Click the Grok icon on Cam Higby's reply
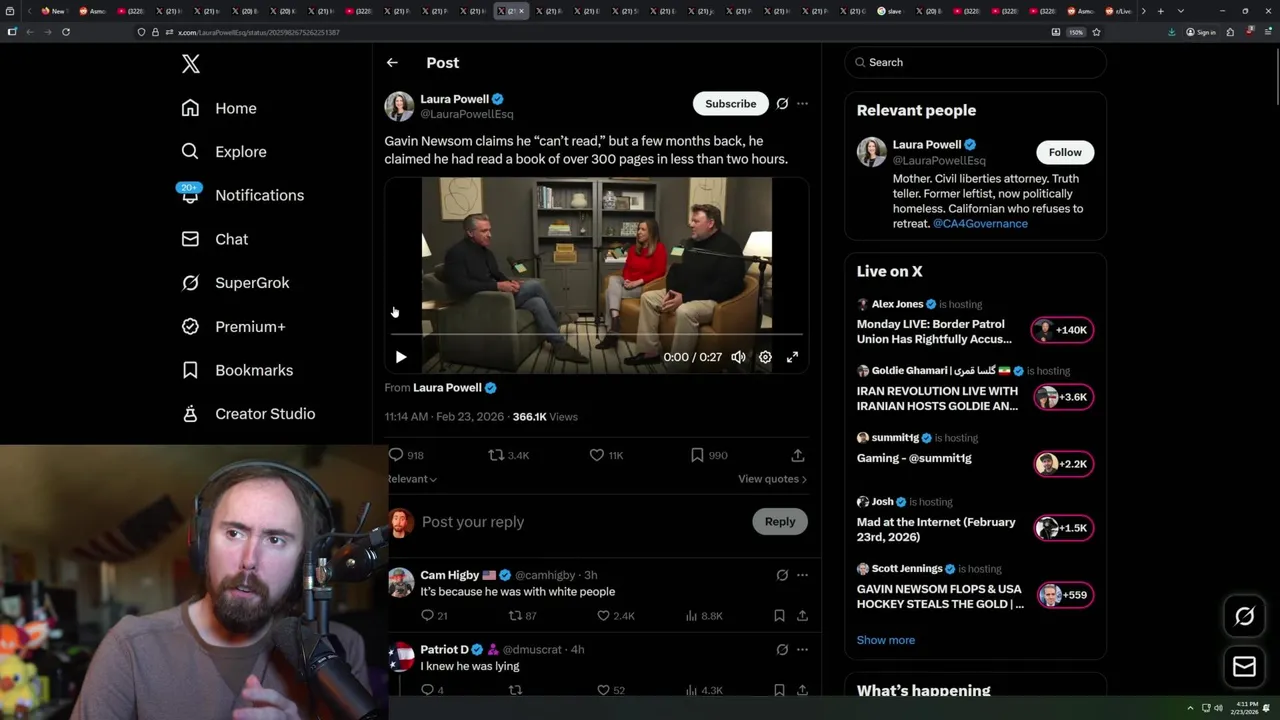The height and width of the screenshot is (720, 1280). pos(782,575)
